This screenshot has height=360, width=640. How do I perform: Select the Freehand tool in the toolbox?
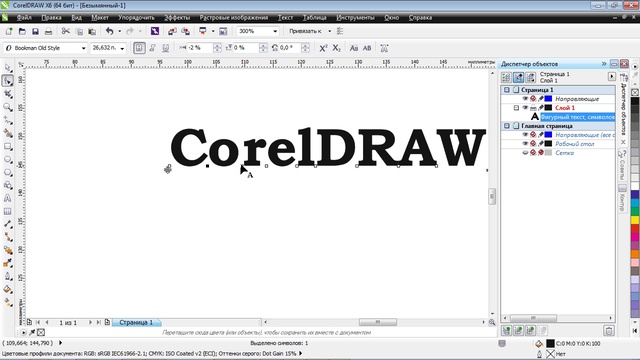7,120
